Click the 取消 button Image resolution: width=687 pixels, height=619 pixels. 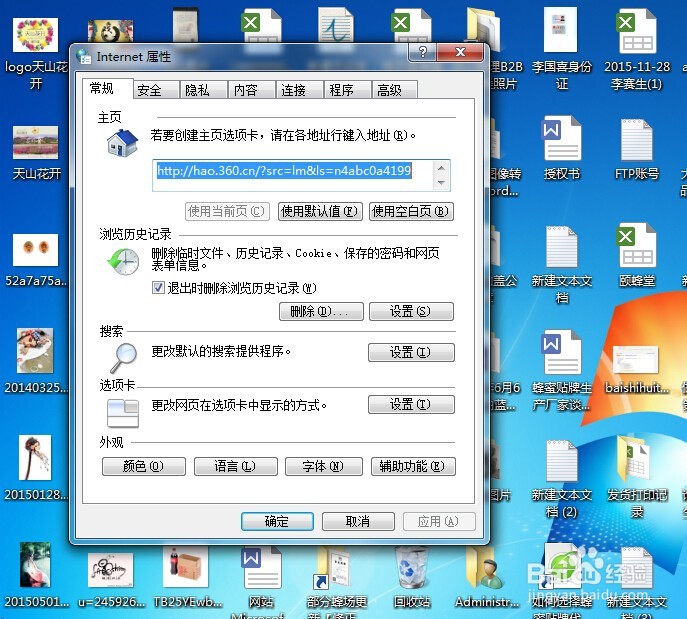pyautogui.click(x=358, y=521)
